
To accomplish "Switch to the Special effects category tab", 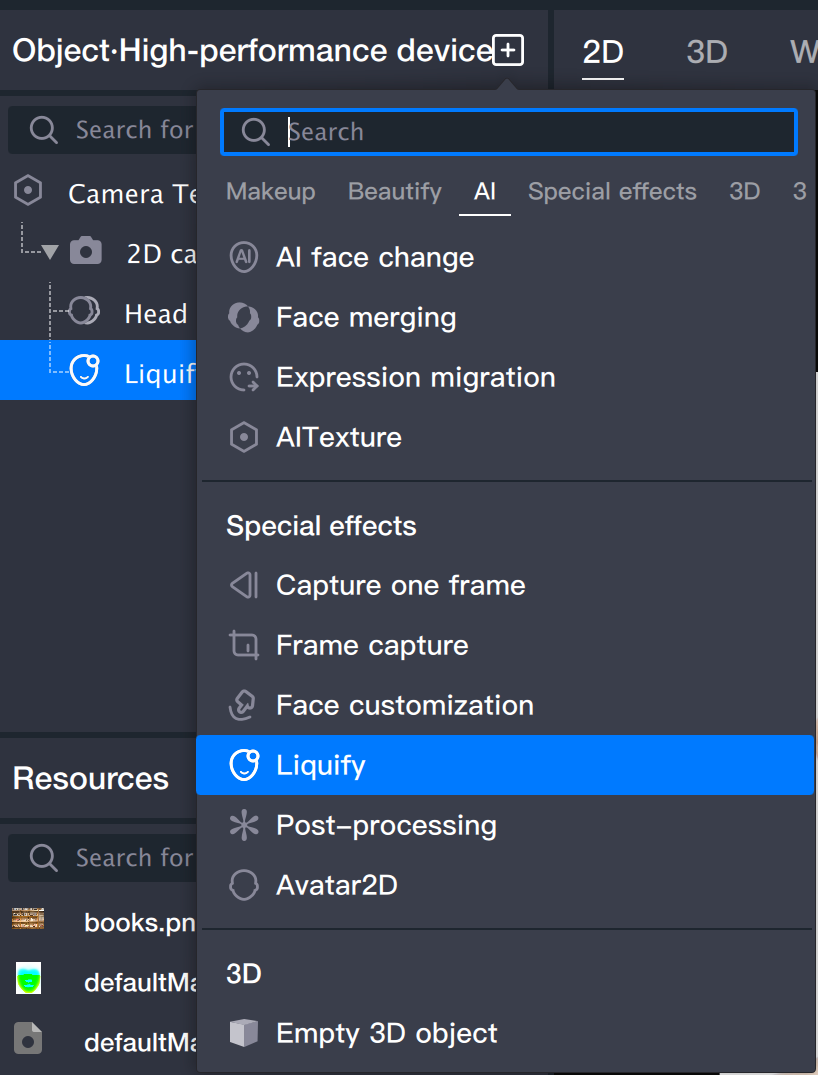I will (x=612, y=192).
